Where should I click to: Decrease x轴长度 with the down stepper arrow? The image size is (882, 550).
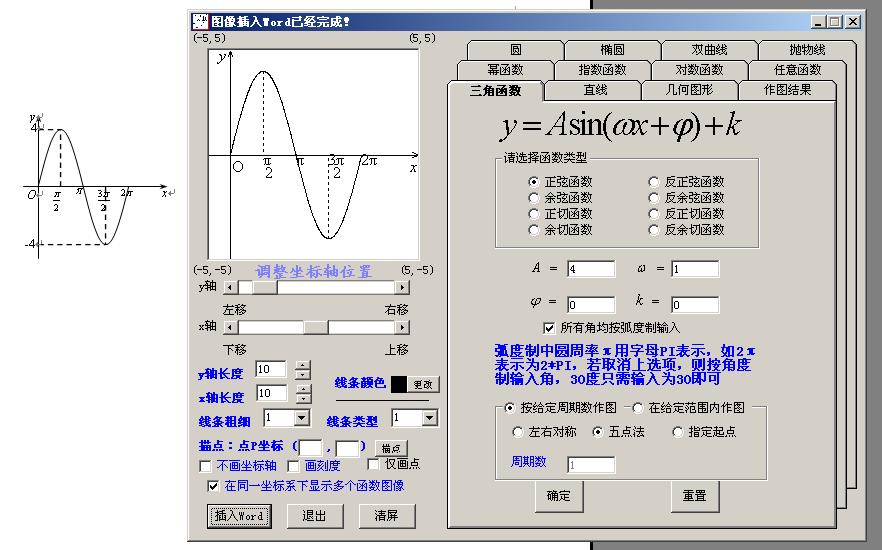[303, 399]
